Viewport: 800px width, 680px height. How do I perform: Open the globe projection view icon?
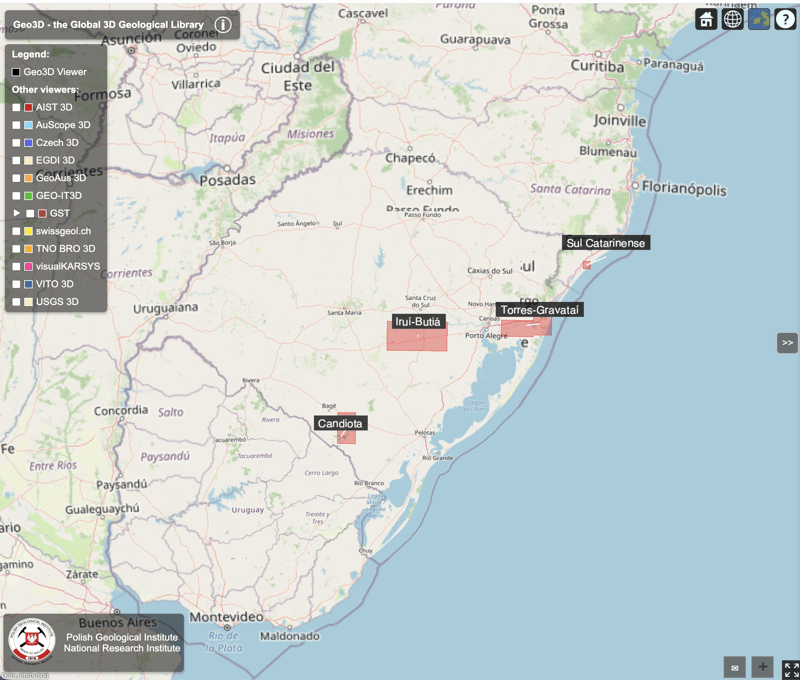(x=733, y=19)
